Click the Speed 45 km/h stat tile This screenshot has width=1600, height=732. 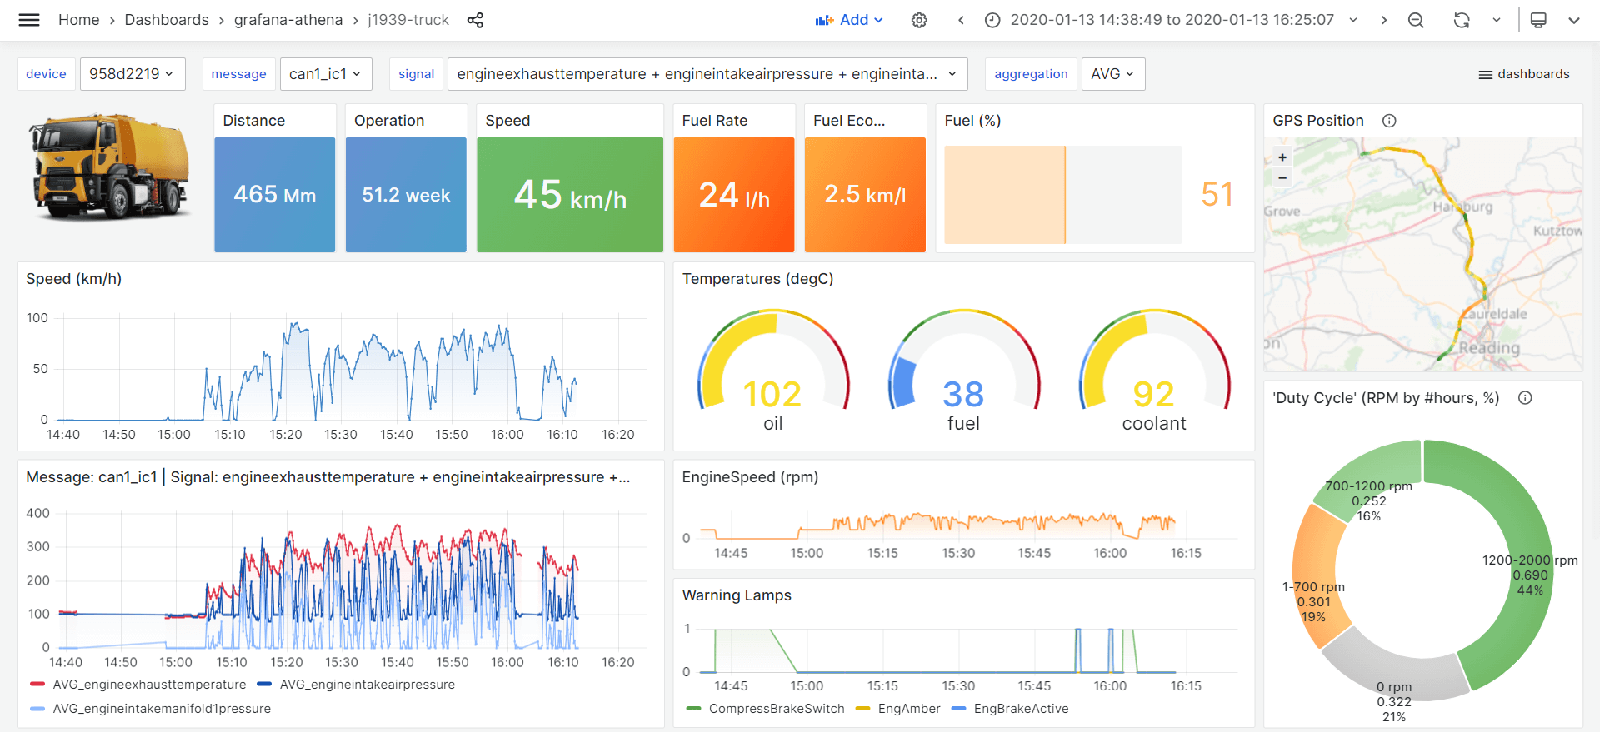570,194
